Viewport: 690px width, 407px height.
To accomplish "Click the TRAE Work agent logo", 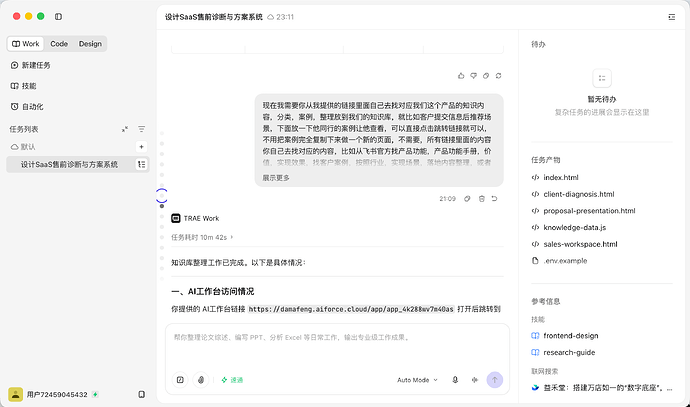I will 176,218.
